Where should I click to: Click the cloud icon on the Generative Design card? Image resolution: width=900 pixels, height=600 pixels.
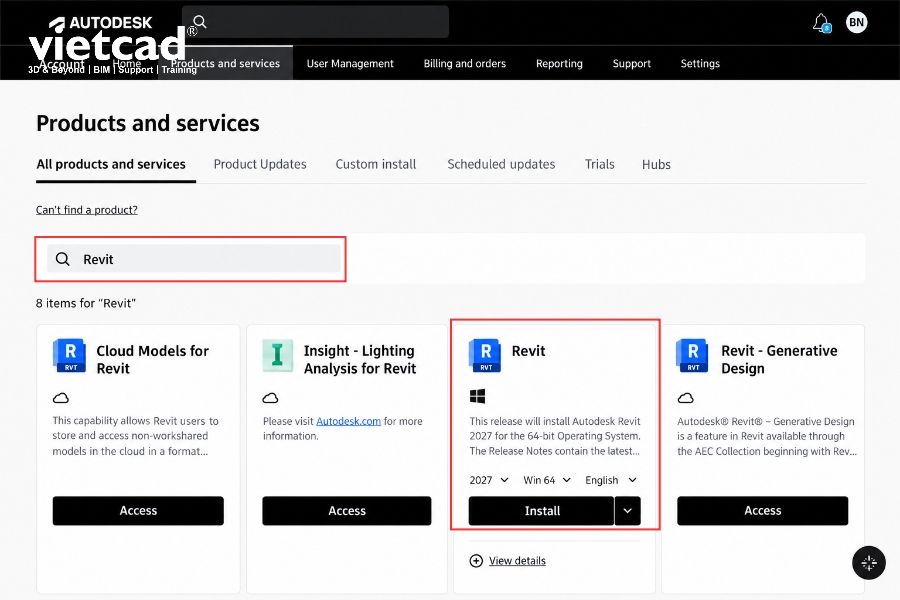tap(686, 398)
